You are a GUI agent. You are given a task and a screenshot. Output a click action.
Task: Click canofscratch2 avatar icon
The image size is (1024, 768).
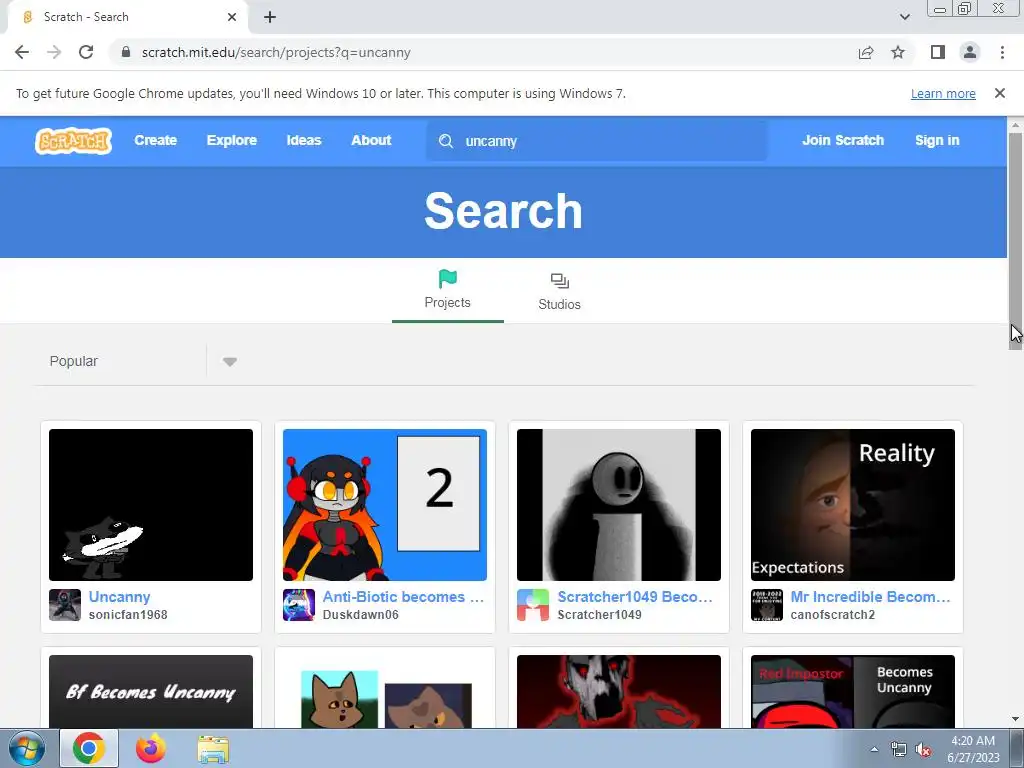click(767, 605)
